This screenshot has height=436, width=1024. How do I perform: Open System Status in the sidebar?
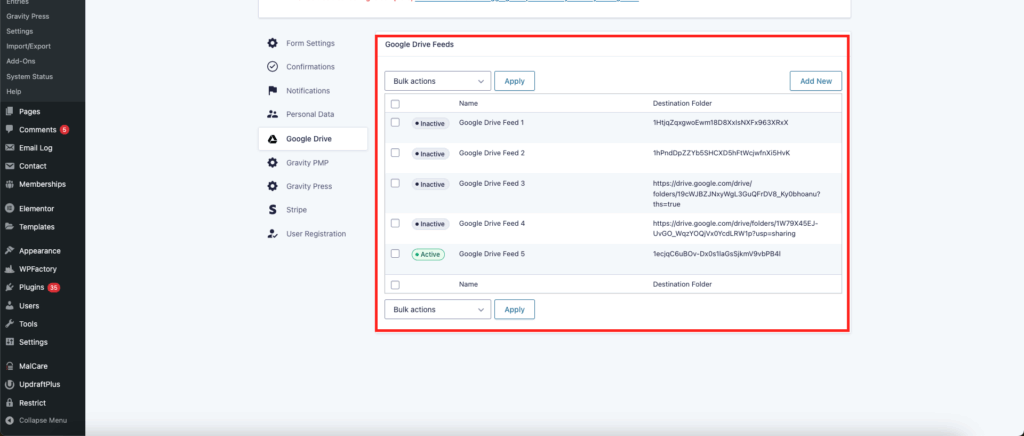pyautogui.click(x=29, y=76)
